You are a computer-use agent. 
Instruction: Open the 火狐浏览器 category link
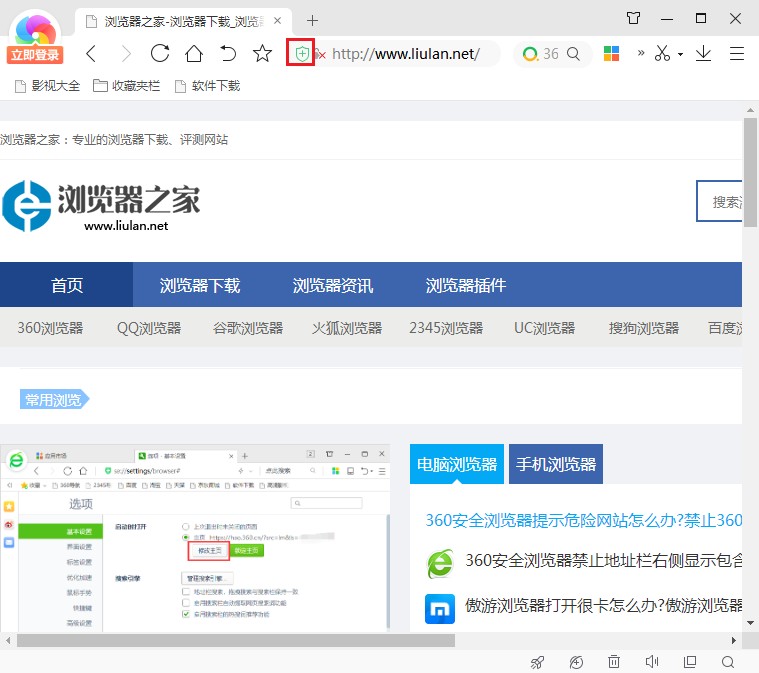coord(347,328)
